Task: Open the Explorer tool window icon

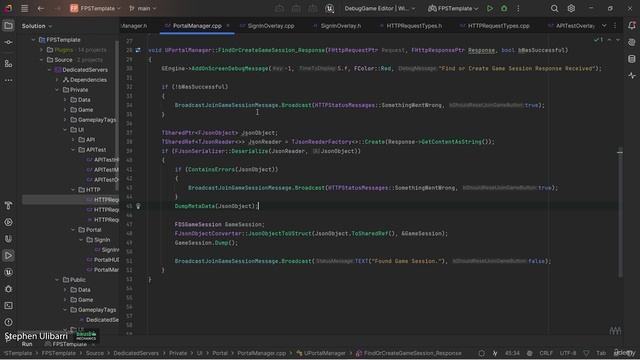Action: tap(8, 26)
